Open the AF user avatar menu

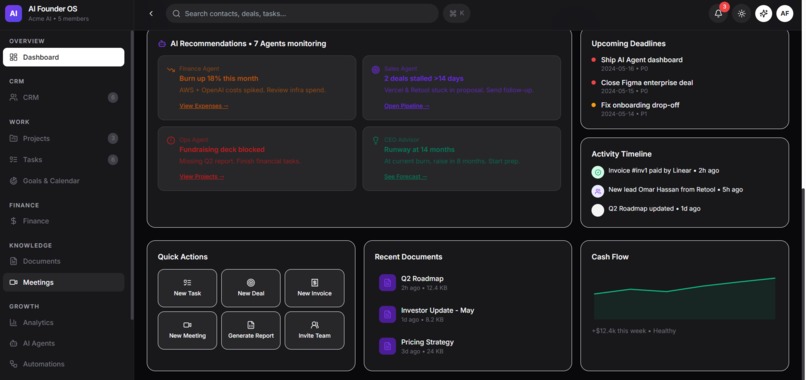pos(784,14)
